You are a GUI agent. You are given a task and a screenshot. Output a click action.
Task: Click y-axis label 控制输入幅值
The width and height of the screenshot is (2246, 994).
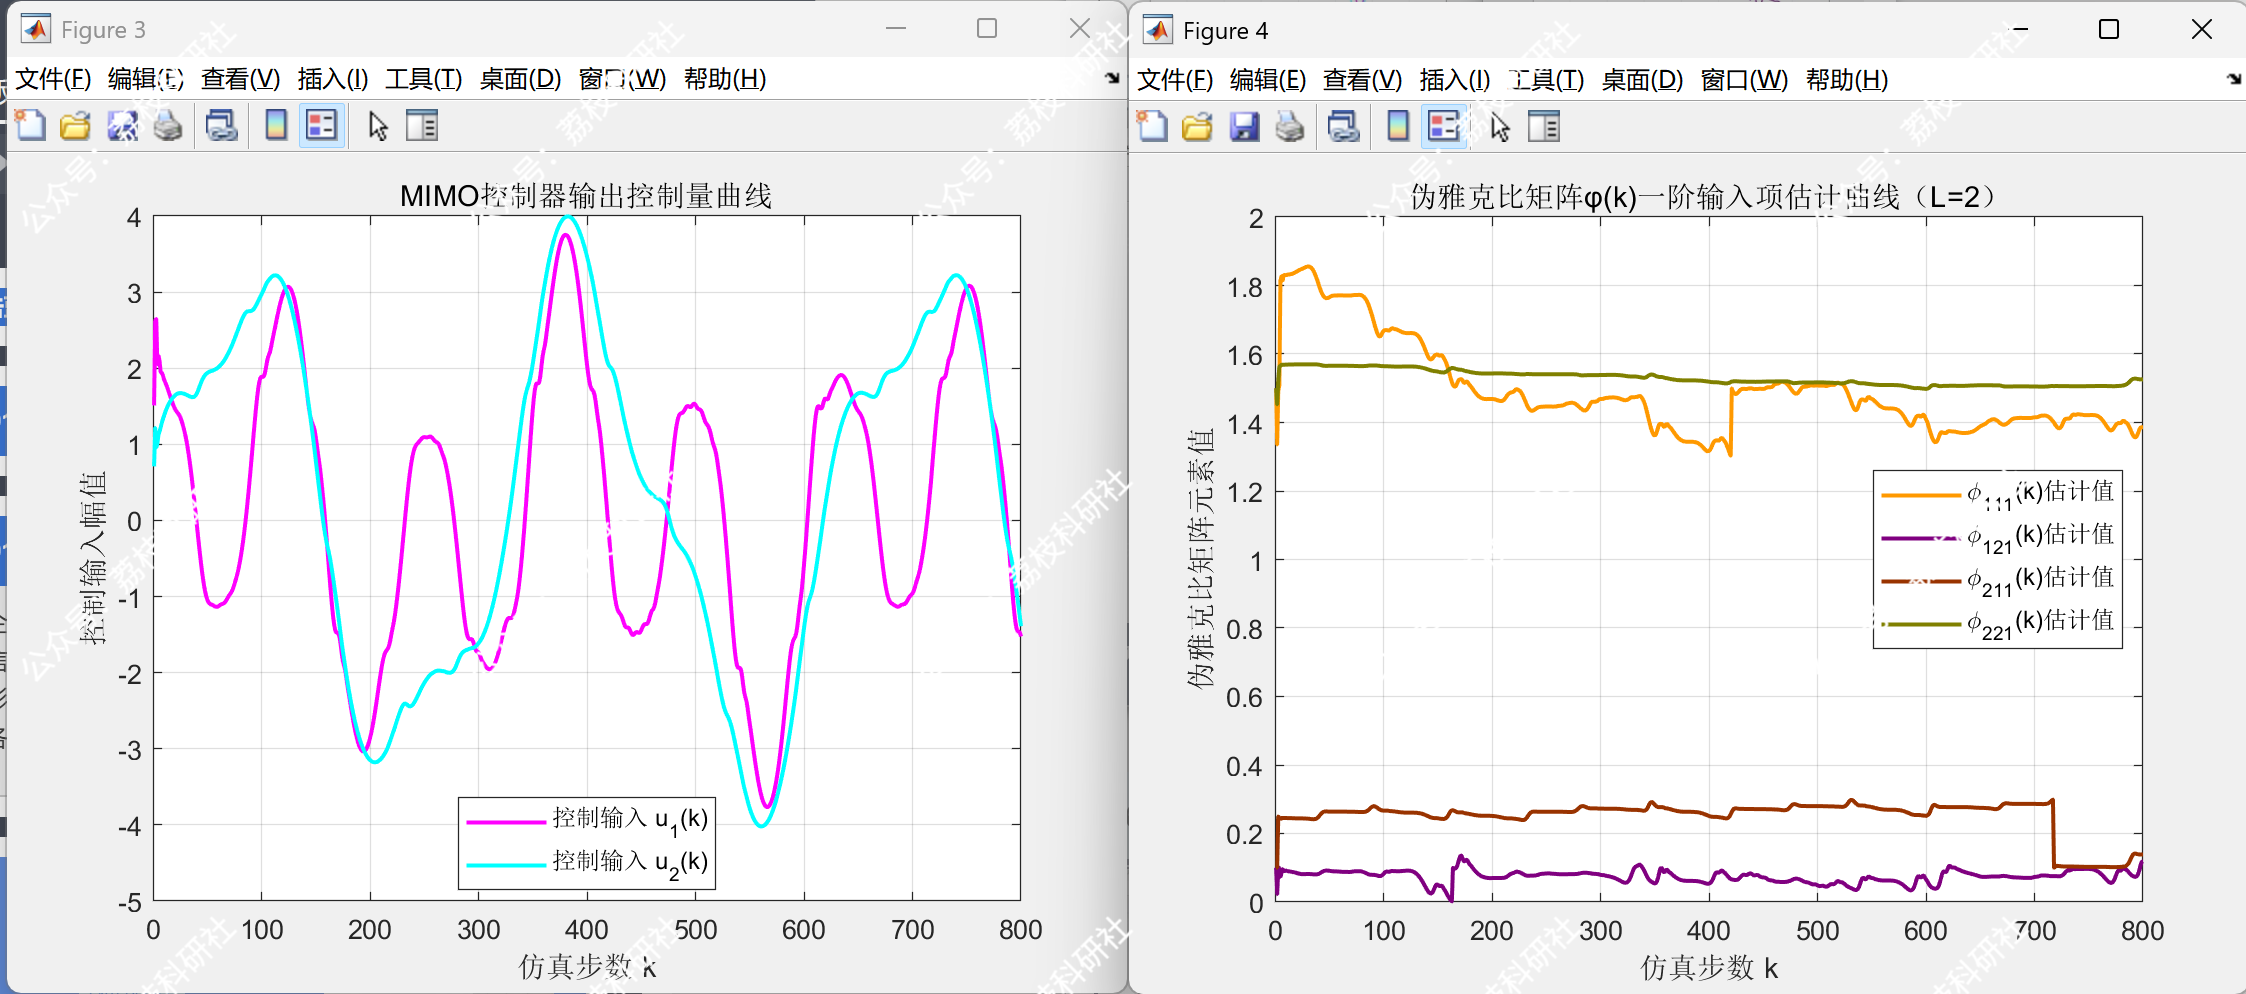pos(93,558)
